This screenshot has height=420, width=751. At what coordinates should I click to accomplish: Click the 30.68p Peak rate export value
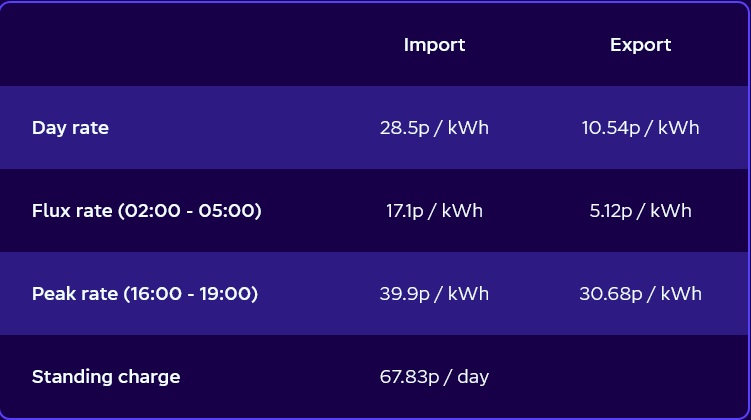(x=640, y=294)
